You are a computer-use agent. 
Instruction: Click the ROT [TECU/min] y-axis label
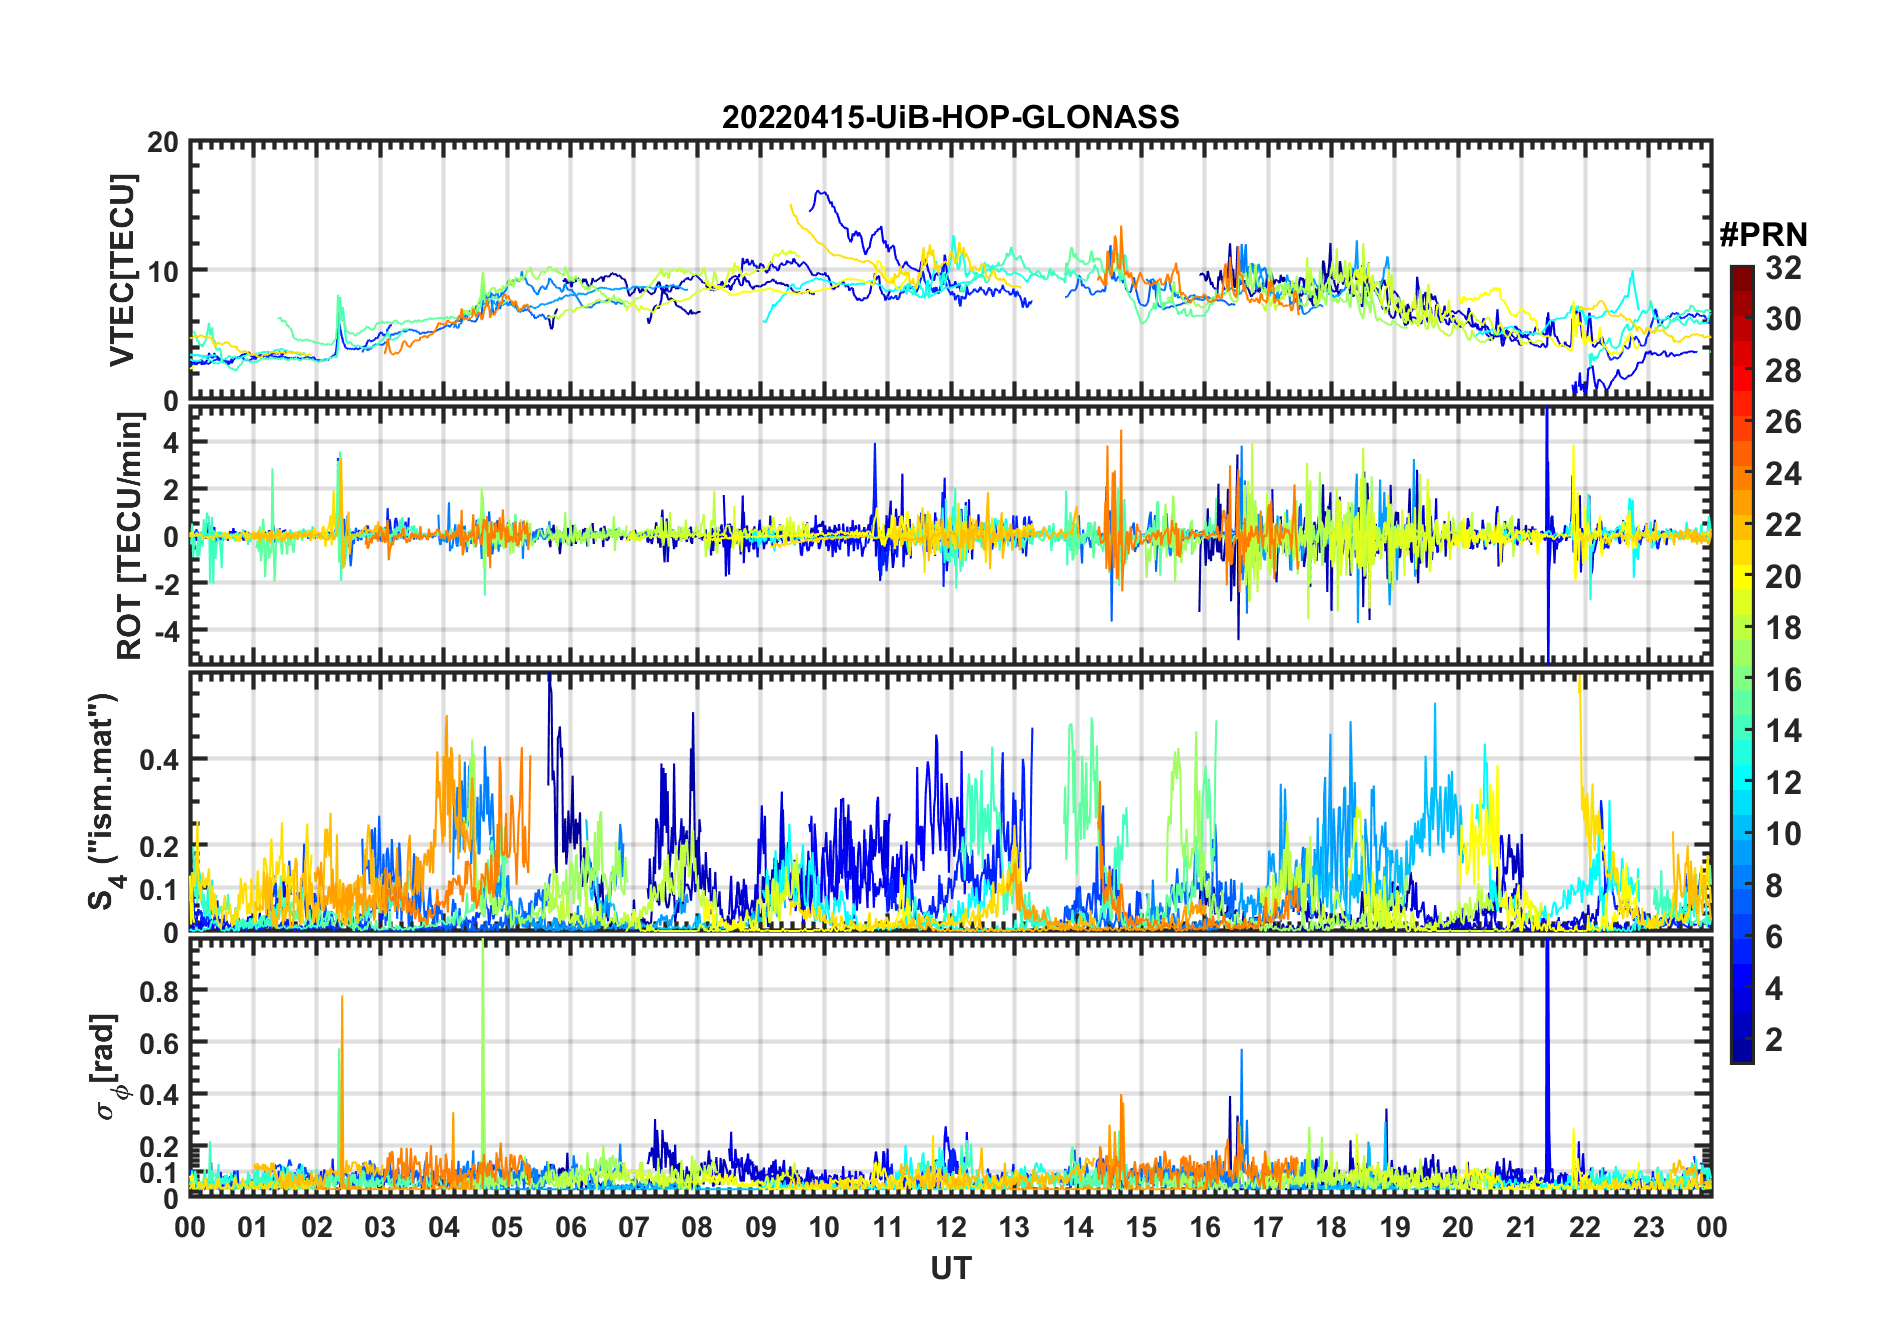pyautogui.click(x=129, y=536)
